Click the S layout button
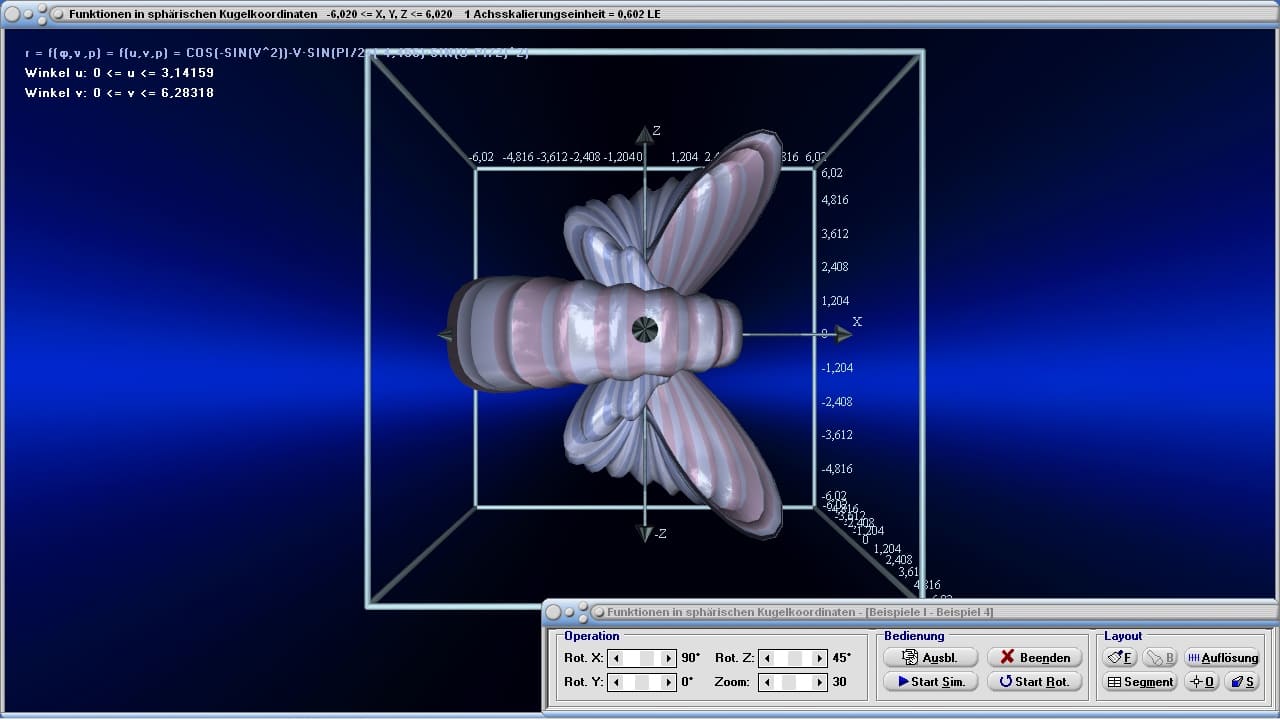The width and height of the screenshot is (1280, 720). [1241, 681]
